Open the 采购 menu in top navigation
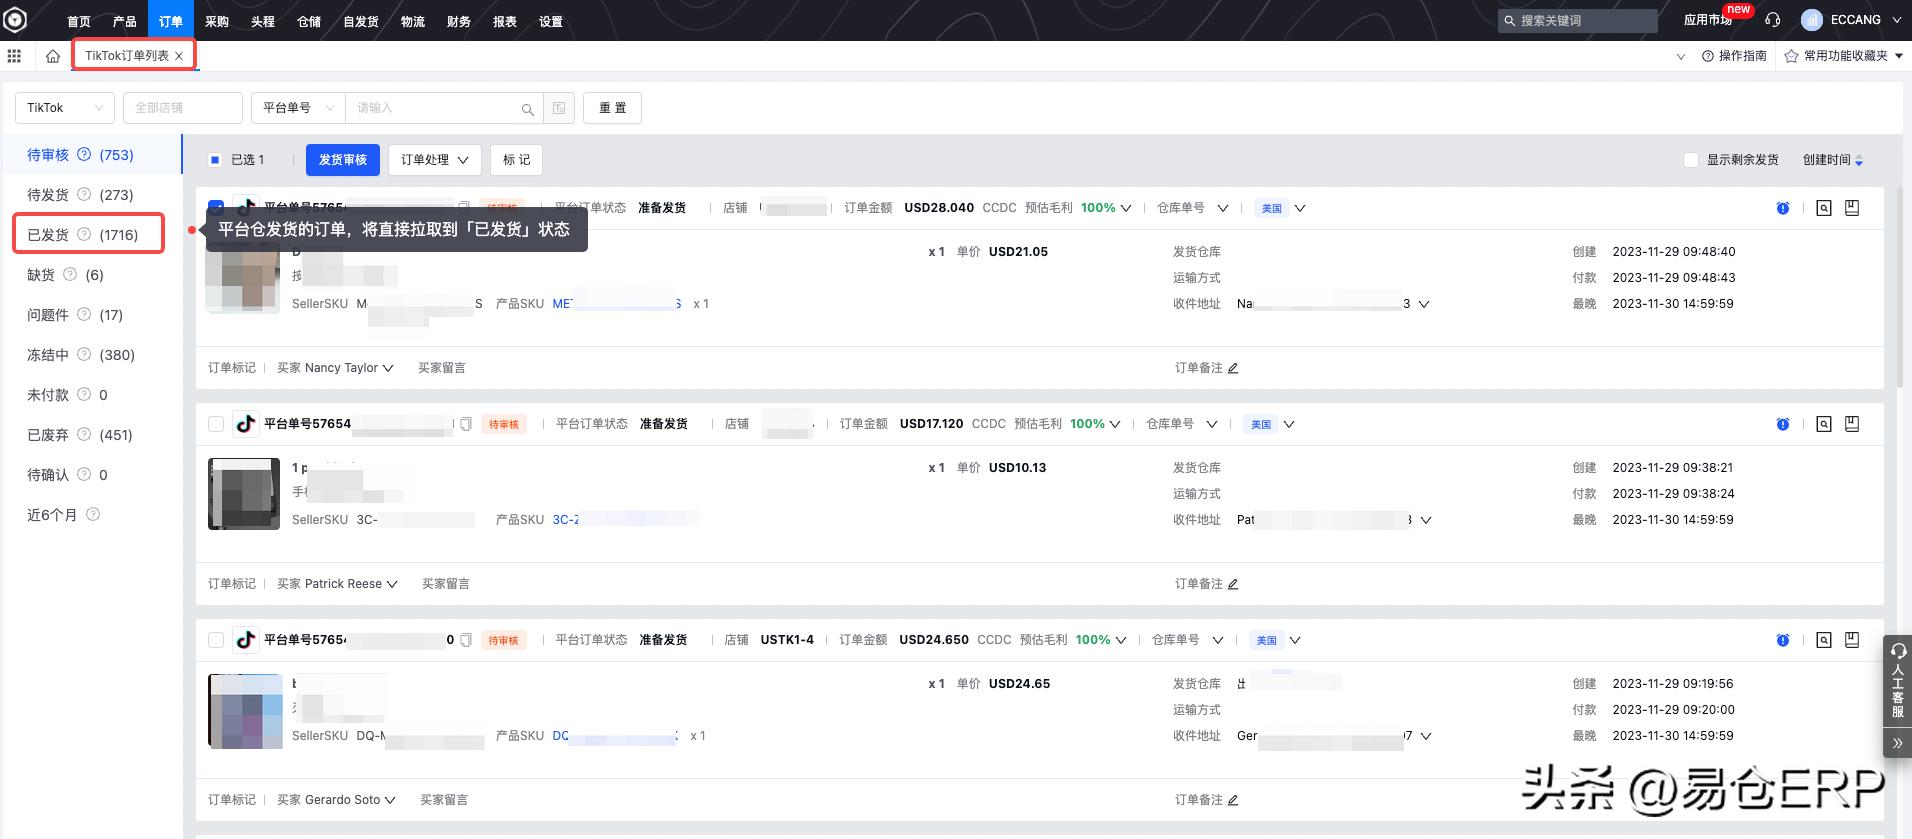Viewport: 1912px width, 839px height. [x=217, y=21]
